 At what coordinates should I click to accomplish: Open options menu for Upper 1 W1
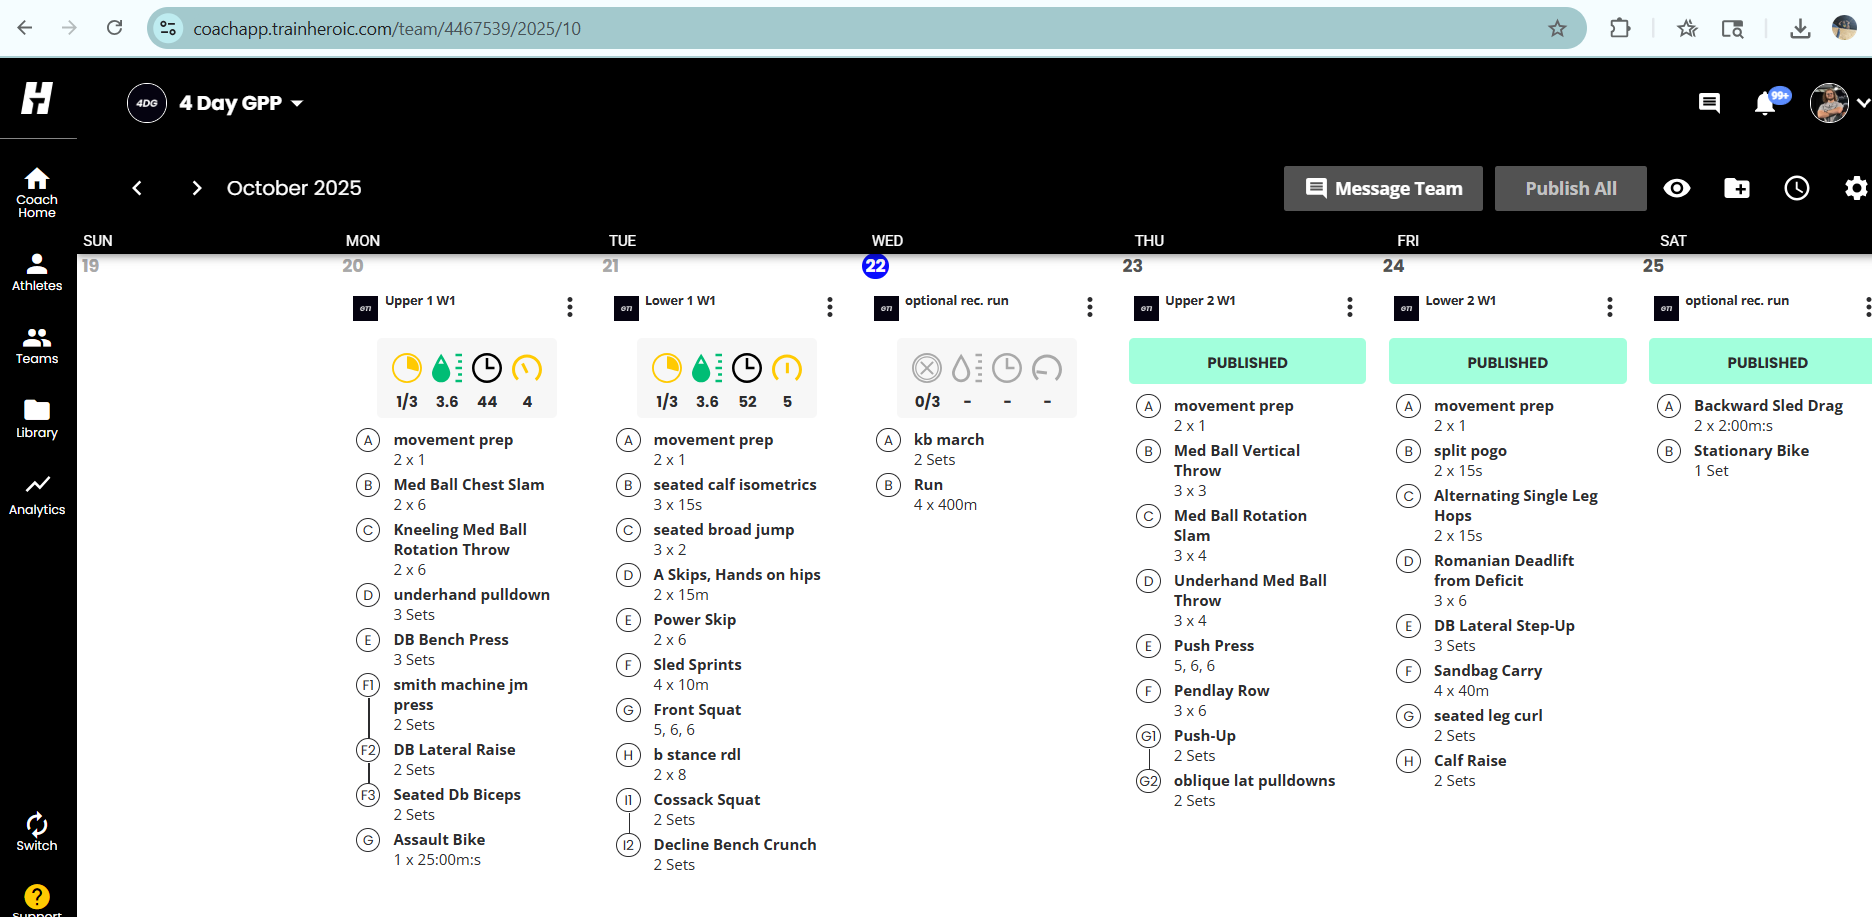click(x=570, y=307)
